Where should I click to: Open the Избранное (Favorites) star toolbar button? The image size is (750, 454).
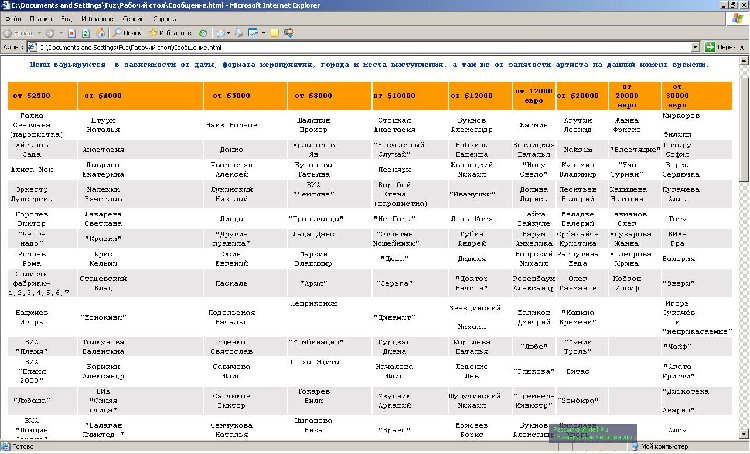[x=170, y=33]
